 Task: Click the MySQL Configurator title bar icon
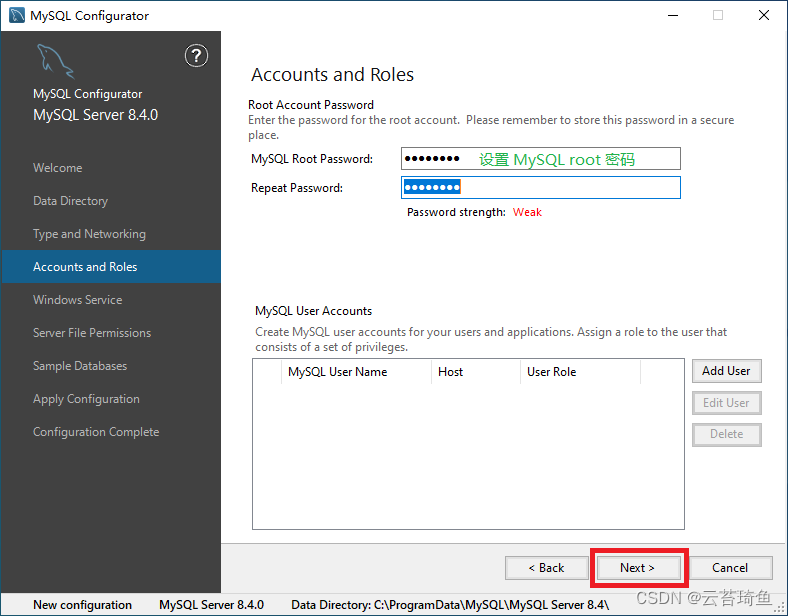17,16
